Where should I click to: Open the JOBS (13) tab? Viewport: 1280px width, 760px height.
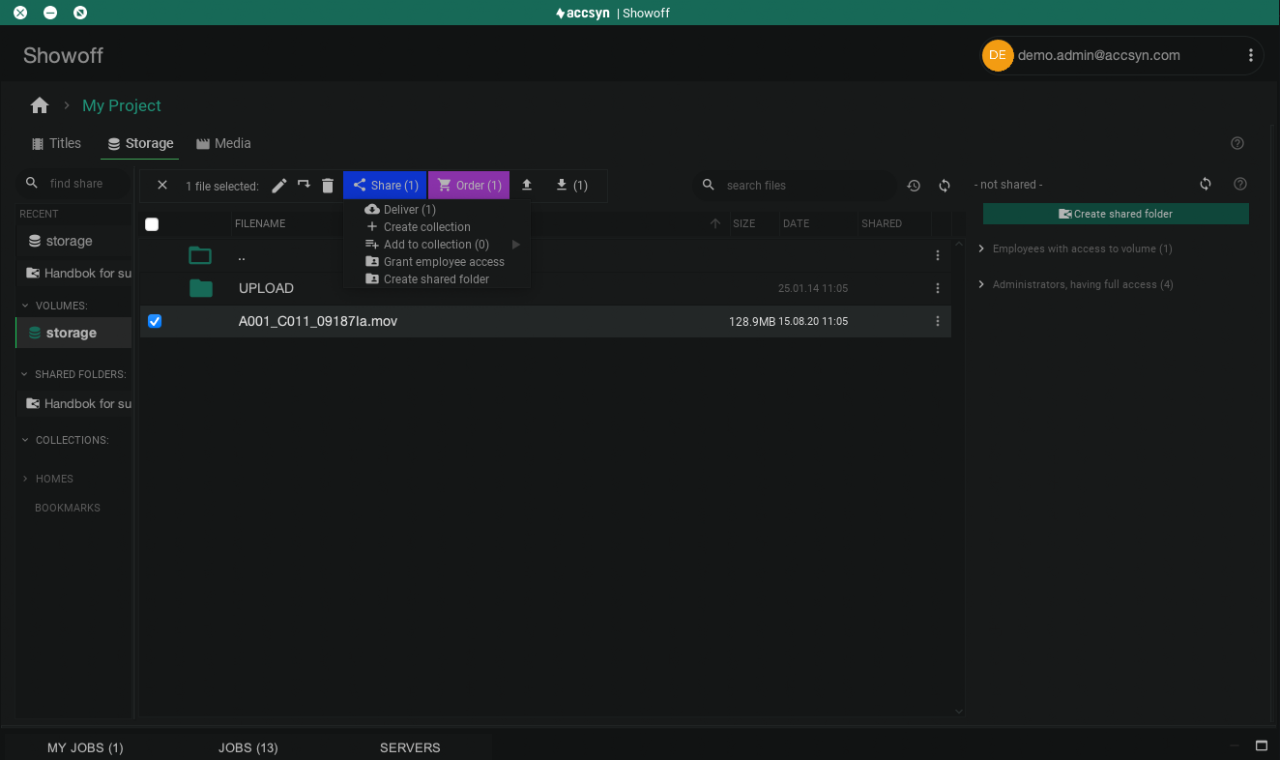pos(248,747)
